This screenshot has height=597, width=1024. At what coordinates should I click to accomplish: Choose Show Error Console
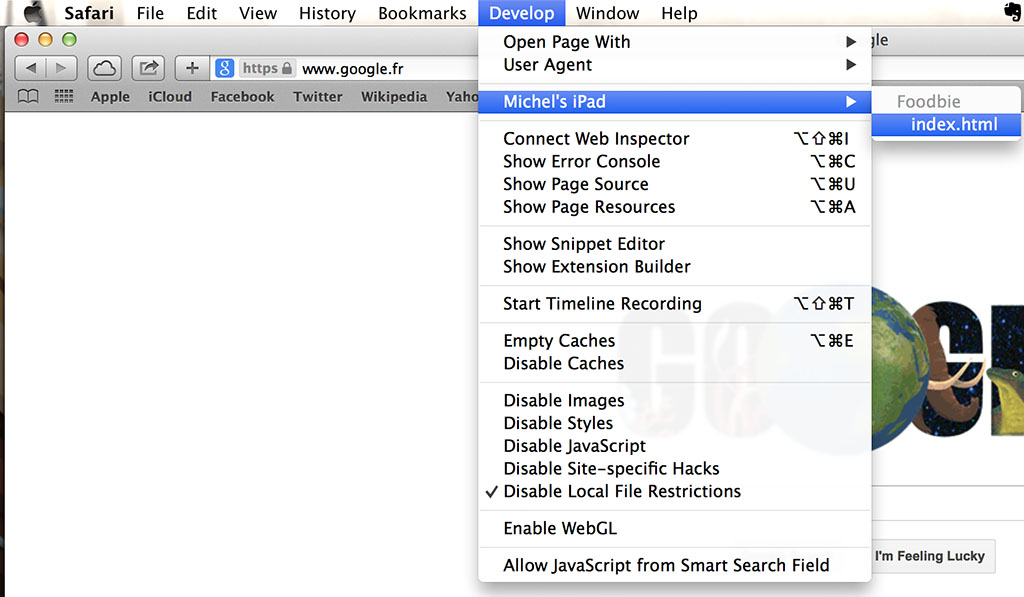(581, 161)
